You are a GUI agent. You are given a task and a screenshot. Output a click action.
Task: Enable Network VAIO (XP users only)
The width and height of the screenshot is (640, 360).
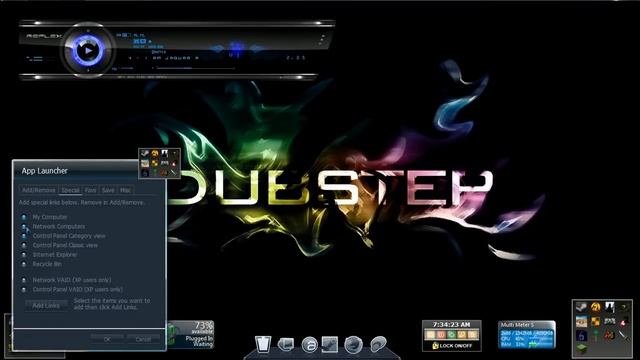24,280
